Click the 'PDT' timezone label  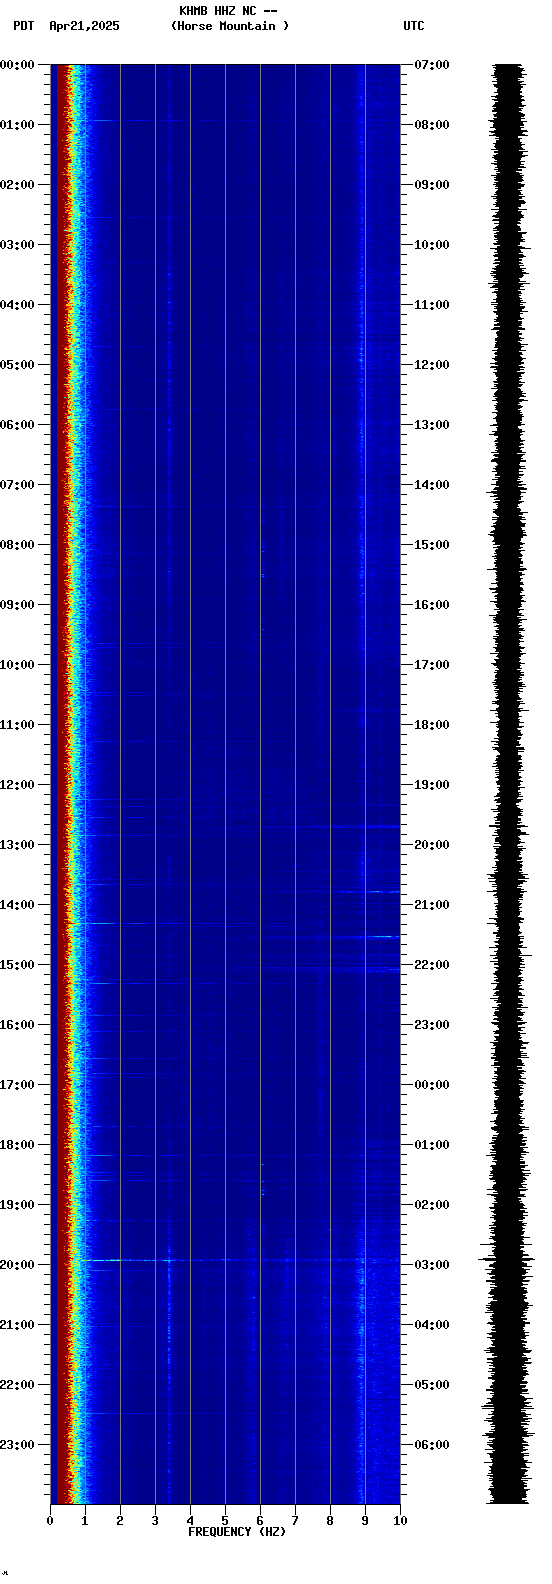coord(23,26)
